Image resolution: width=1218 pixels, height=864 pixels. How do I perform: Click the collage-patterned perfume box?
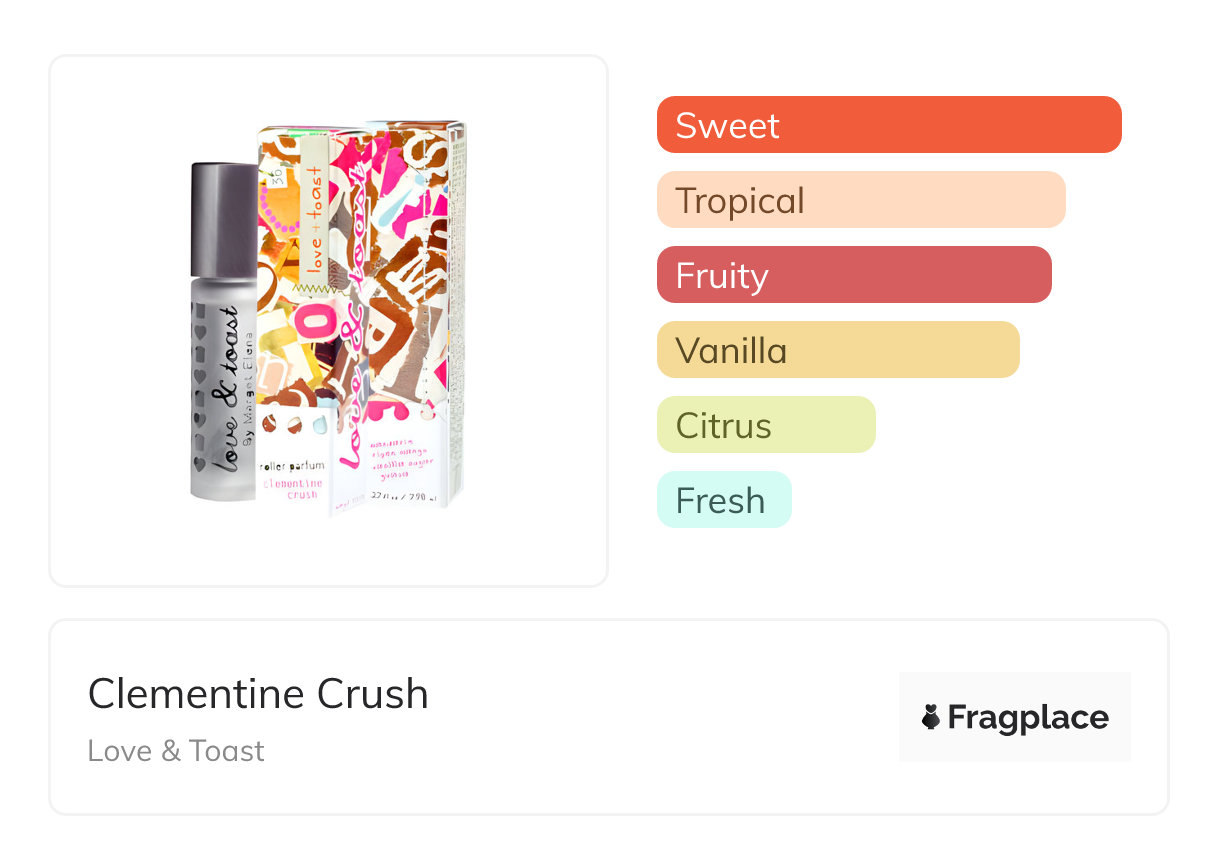pyautogui.click(x=380, y=300)
